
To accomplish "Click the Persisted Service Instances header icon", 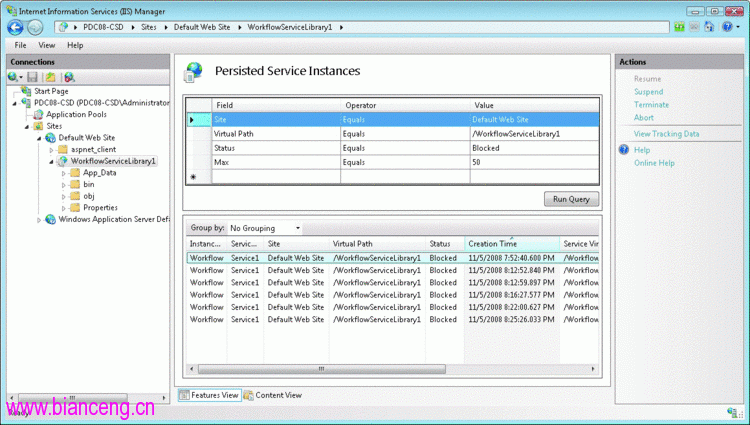I will coord(193,72).
